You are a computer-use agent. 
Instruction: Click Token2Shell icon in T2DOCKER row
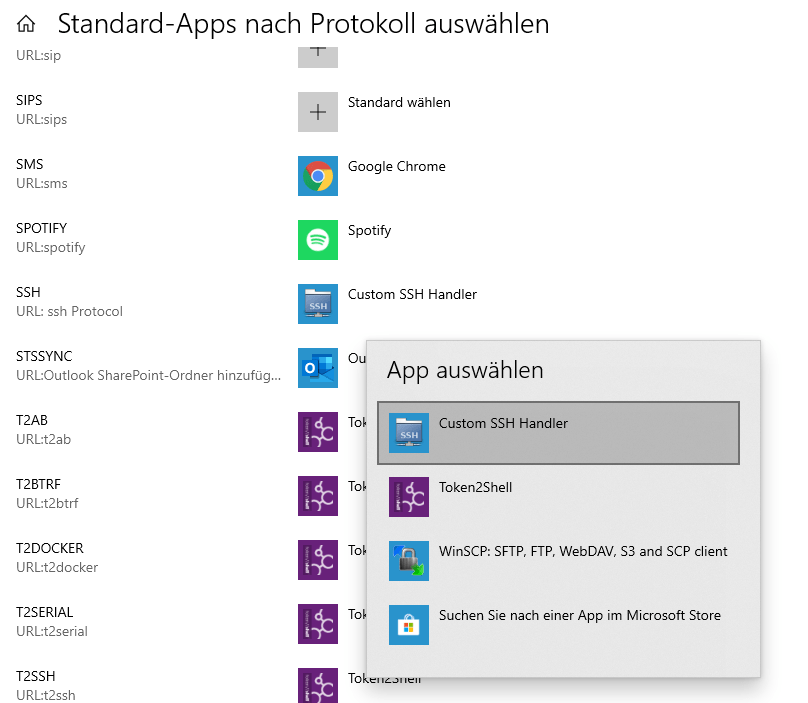click(317, 560)
